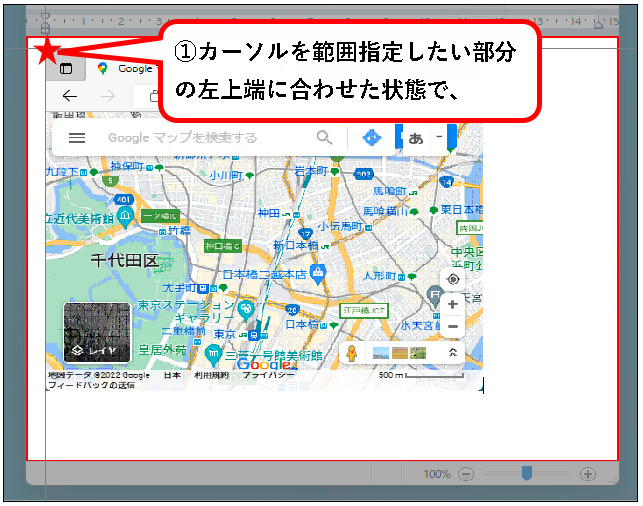Zoom out the map with the minus button
Screen dimensions: 643x506
(453, 326)
